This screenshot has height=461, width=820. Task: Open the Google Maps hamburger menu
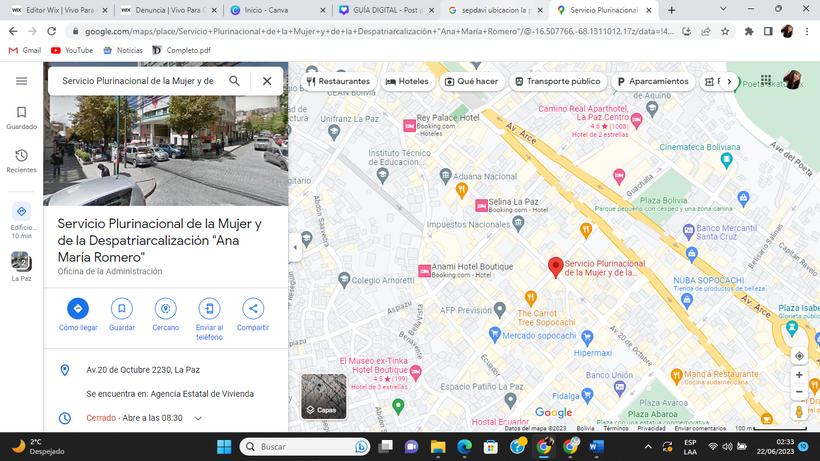click(21, 81)
